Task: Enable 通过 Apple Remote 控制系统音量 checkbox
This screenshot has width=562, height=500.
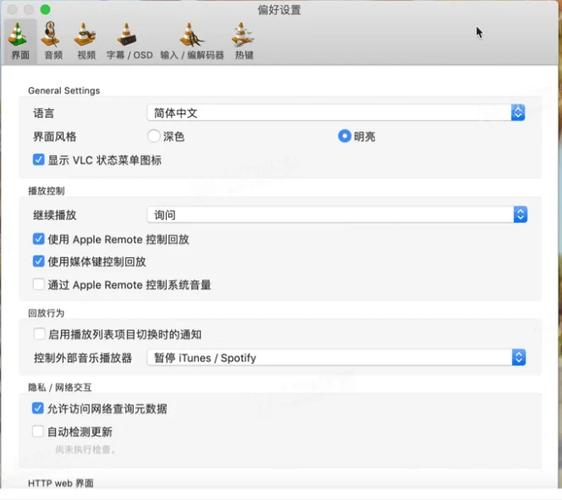Action: click(38, 284)
